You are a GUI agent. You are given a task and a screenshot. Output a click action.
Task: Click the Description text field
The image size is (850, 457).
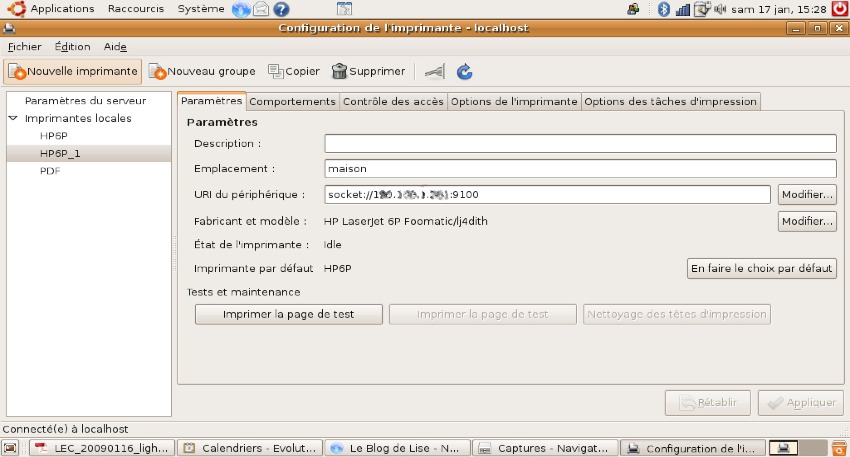pos(580,144)
